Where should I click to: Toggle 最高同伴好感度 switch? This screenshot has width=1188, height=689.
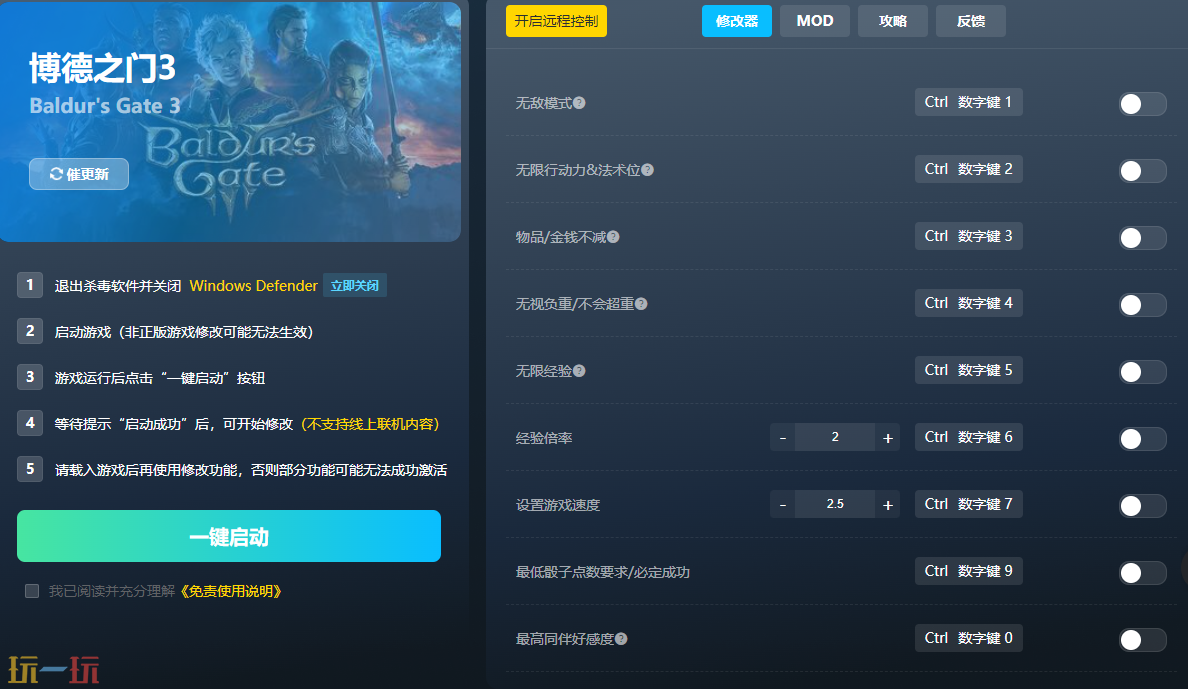pyautogui.click(x=1143, y=640)
